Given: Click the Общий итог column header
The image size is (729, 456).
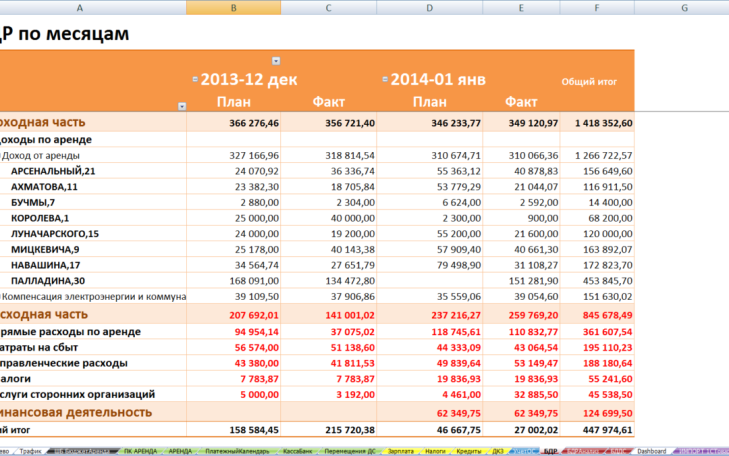Looking at the screenshot, I should (589, 82).
